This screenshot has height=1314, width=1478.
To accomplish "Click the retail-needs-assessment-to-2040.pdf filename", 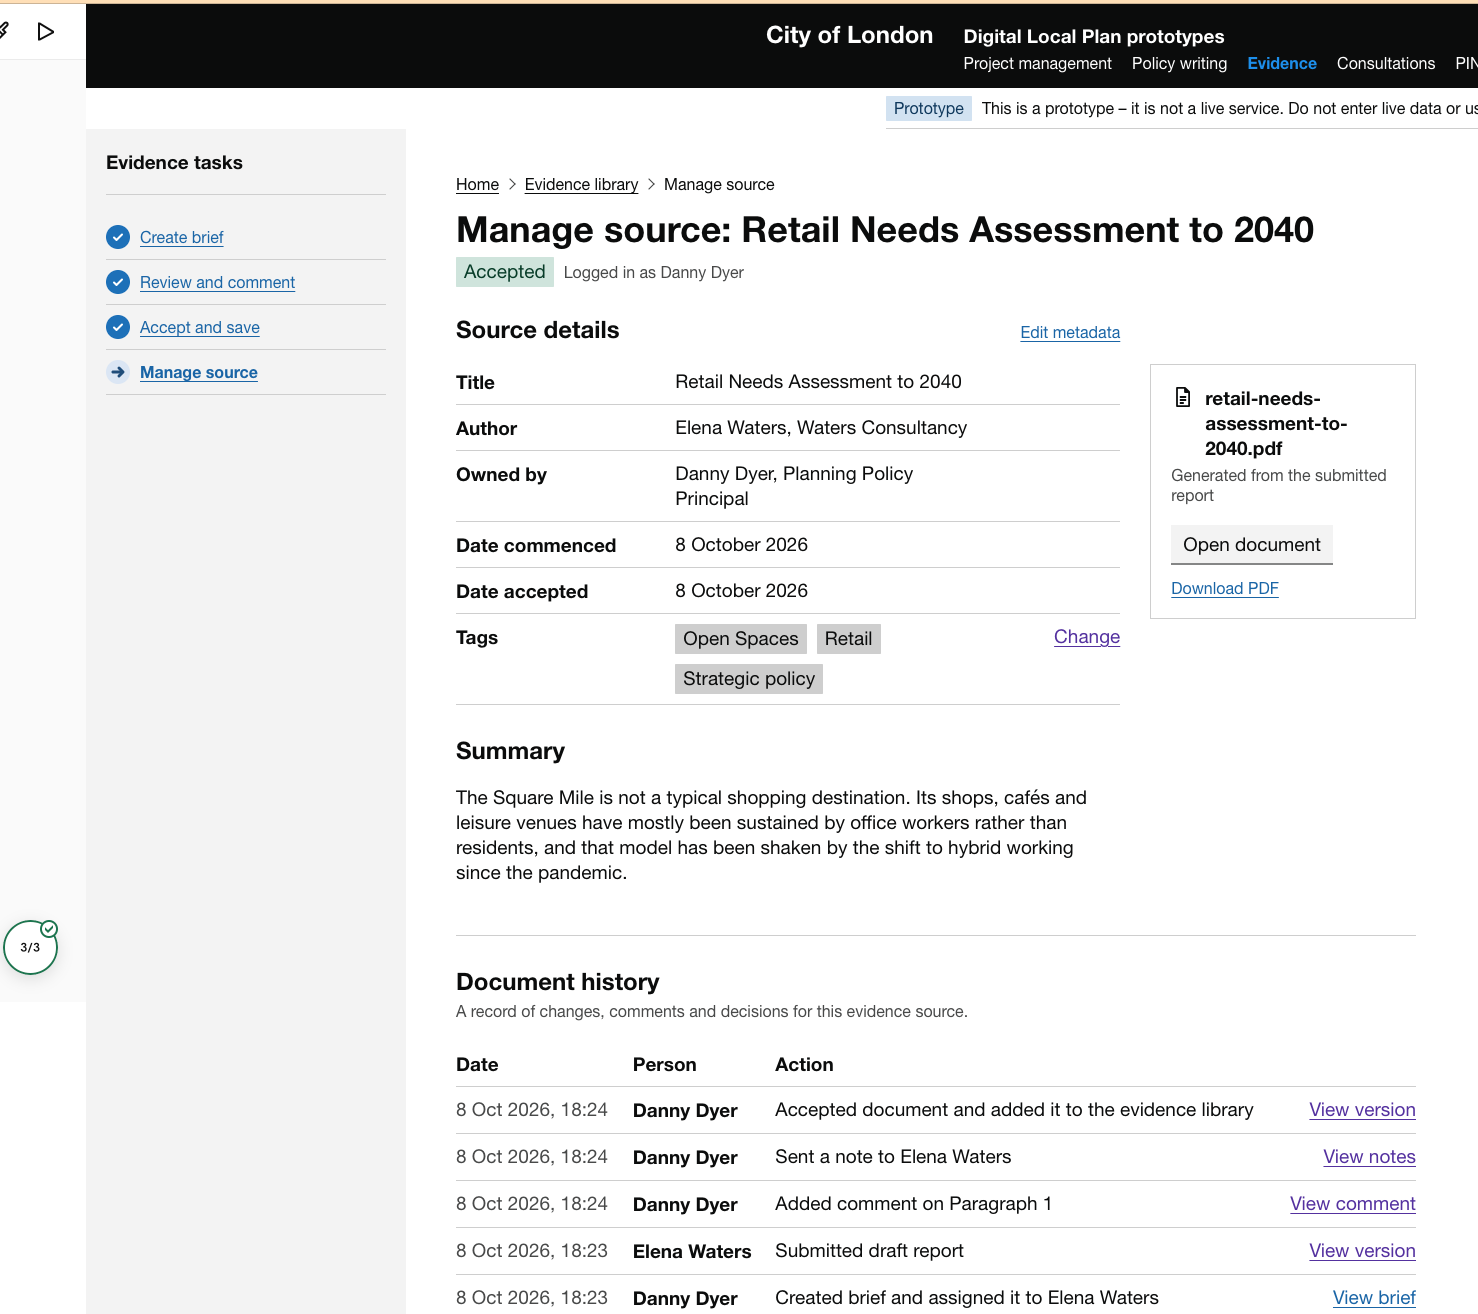I will click(1276, 423).
